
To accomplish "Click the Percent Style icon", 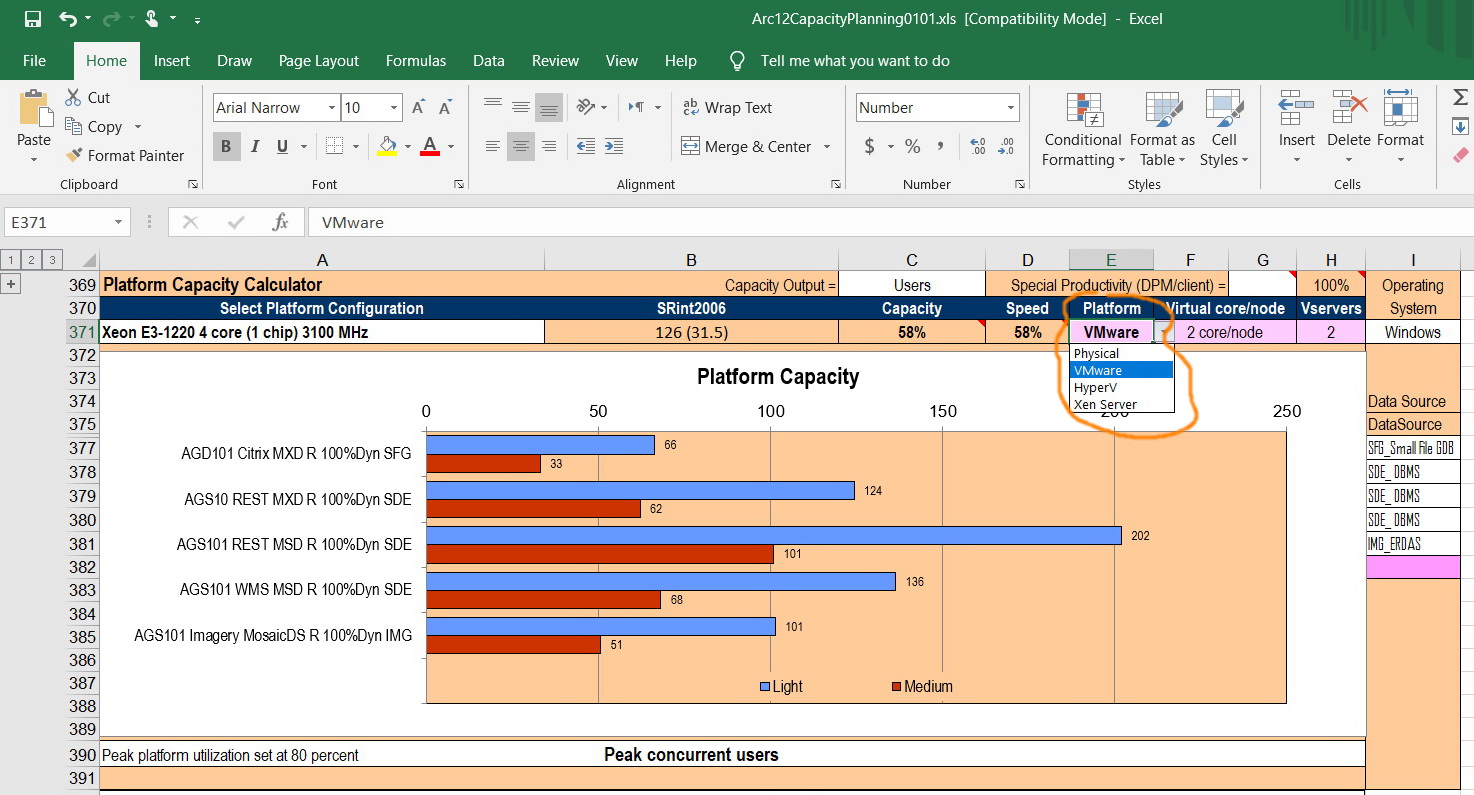I will coord(912,146).
